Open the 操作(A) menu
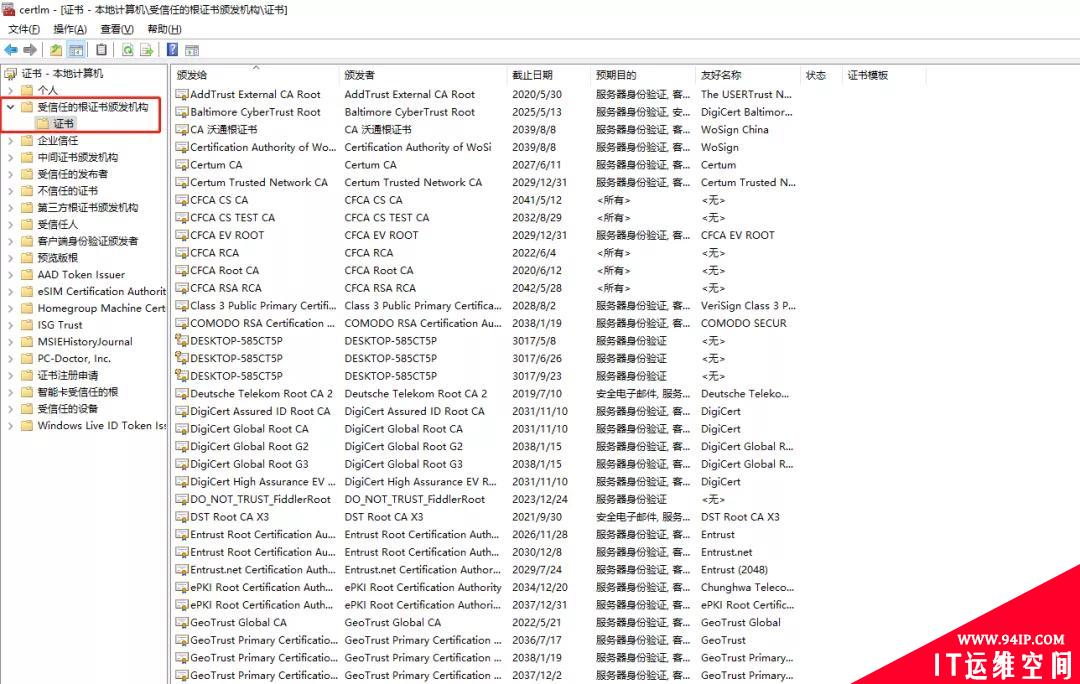 (x=70, y=29)
